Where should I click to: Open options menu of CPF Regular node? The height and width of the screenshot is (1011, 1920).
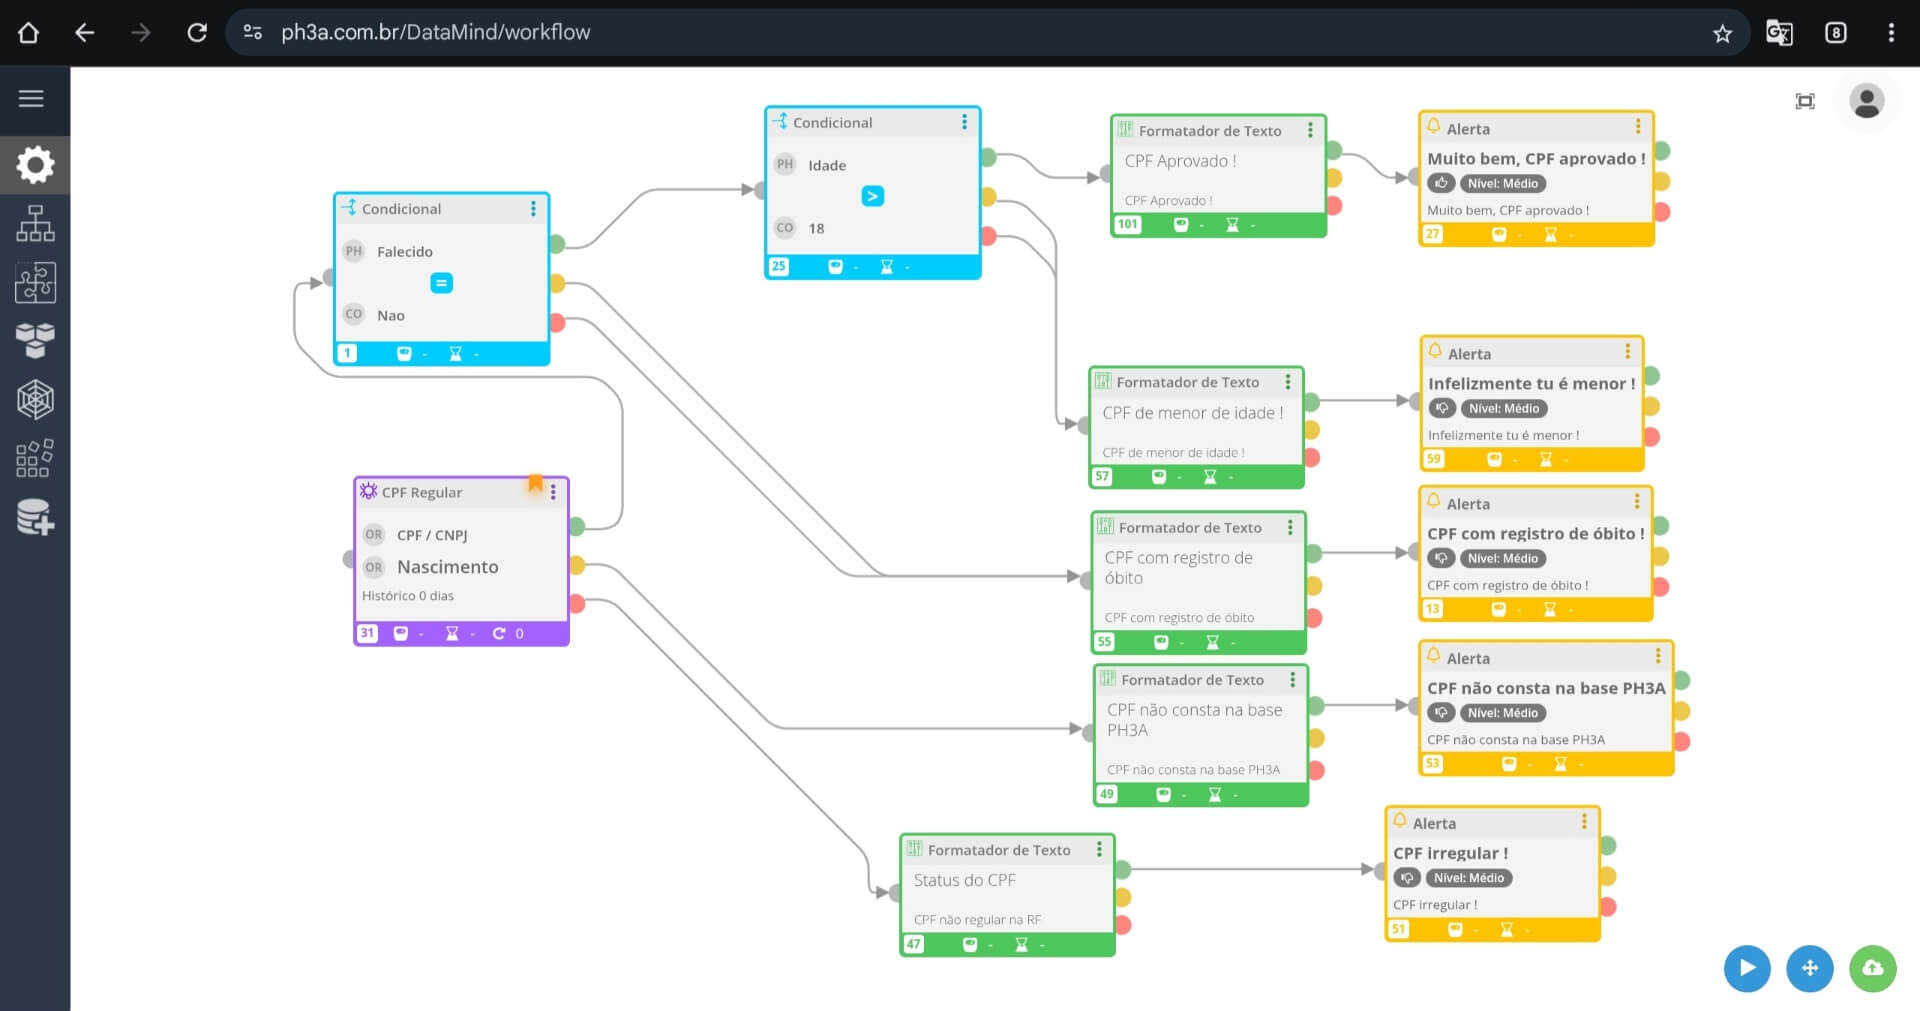[553, 492]
